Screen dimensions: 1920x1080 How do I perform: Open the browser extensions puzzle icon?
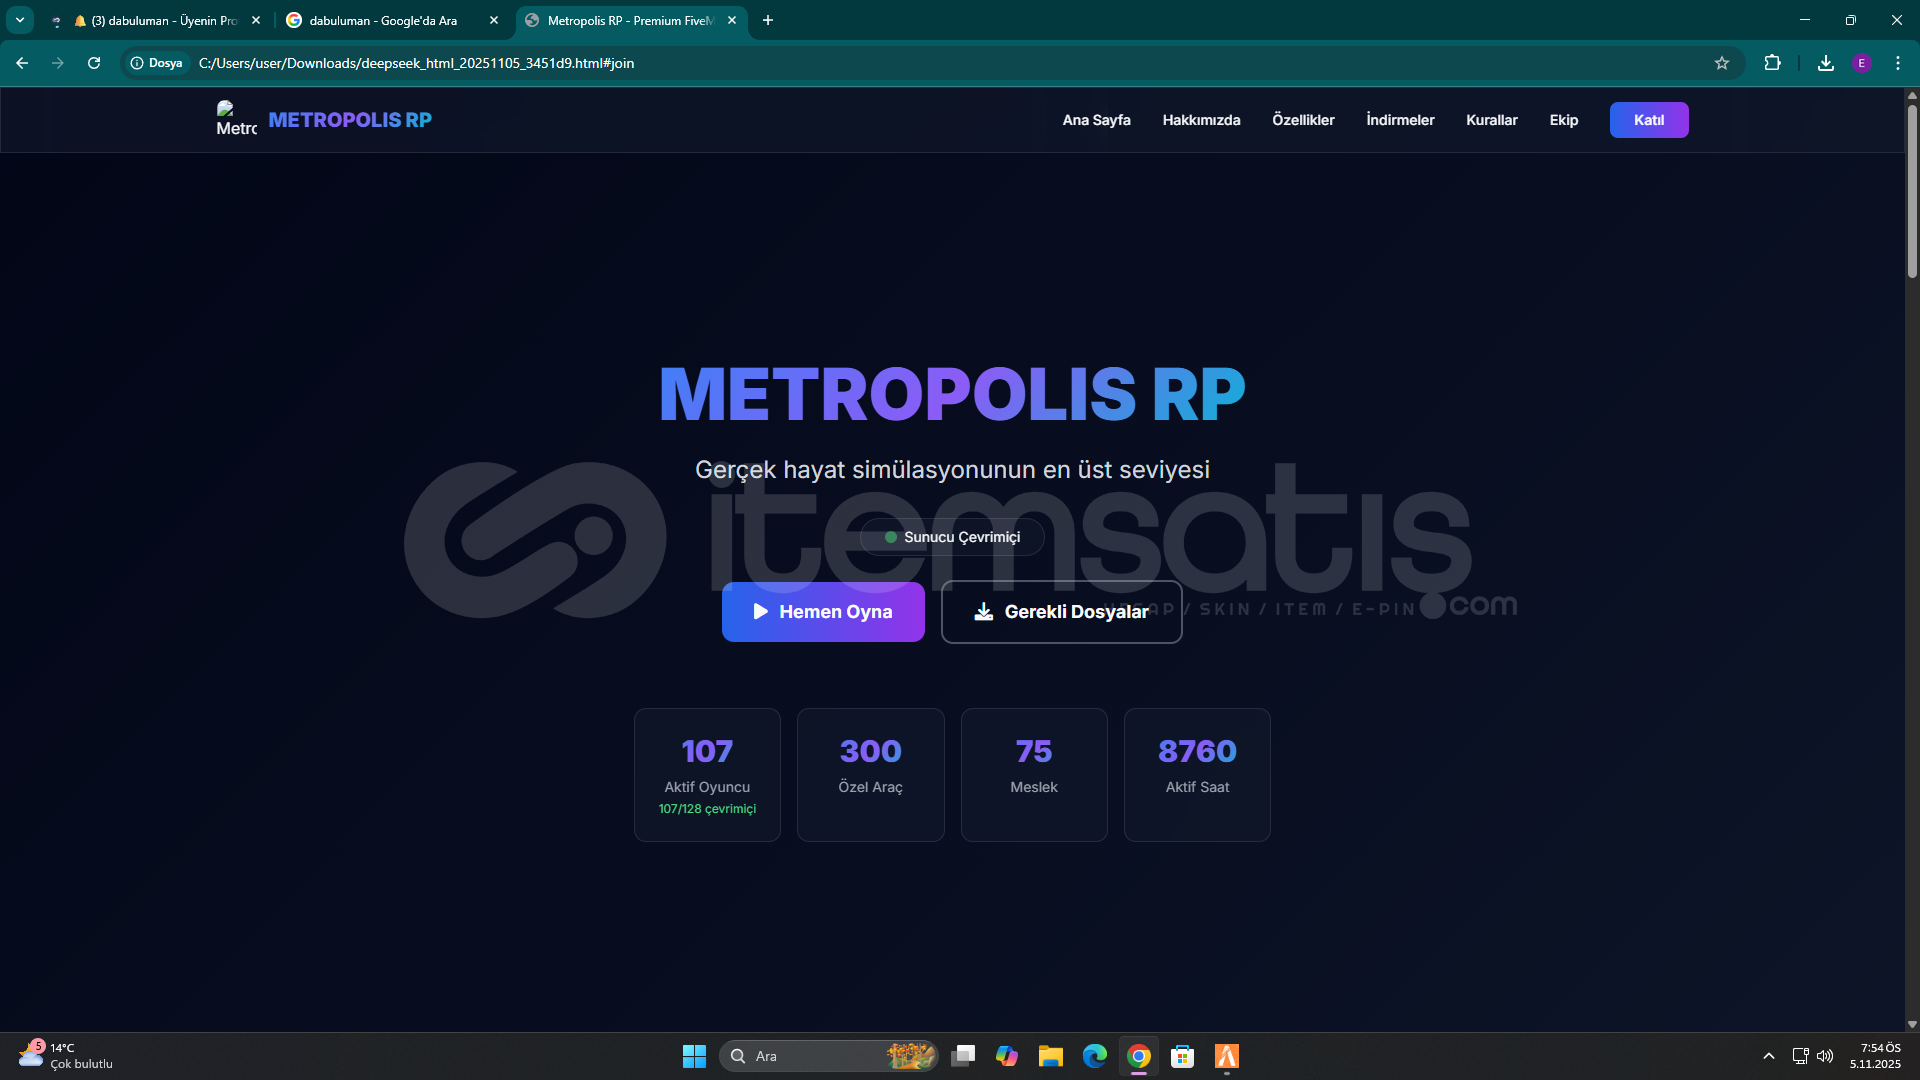tap(1772, 63)
